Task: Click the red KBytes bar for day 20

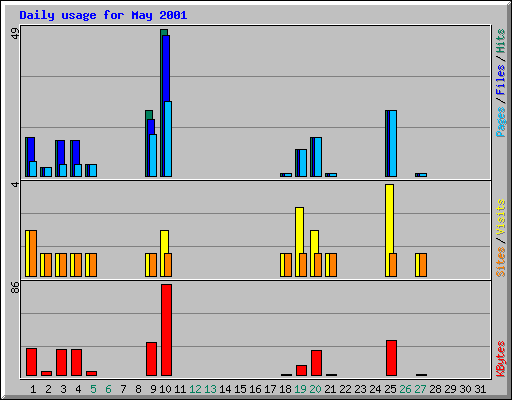Action: (316, 363)
